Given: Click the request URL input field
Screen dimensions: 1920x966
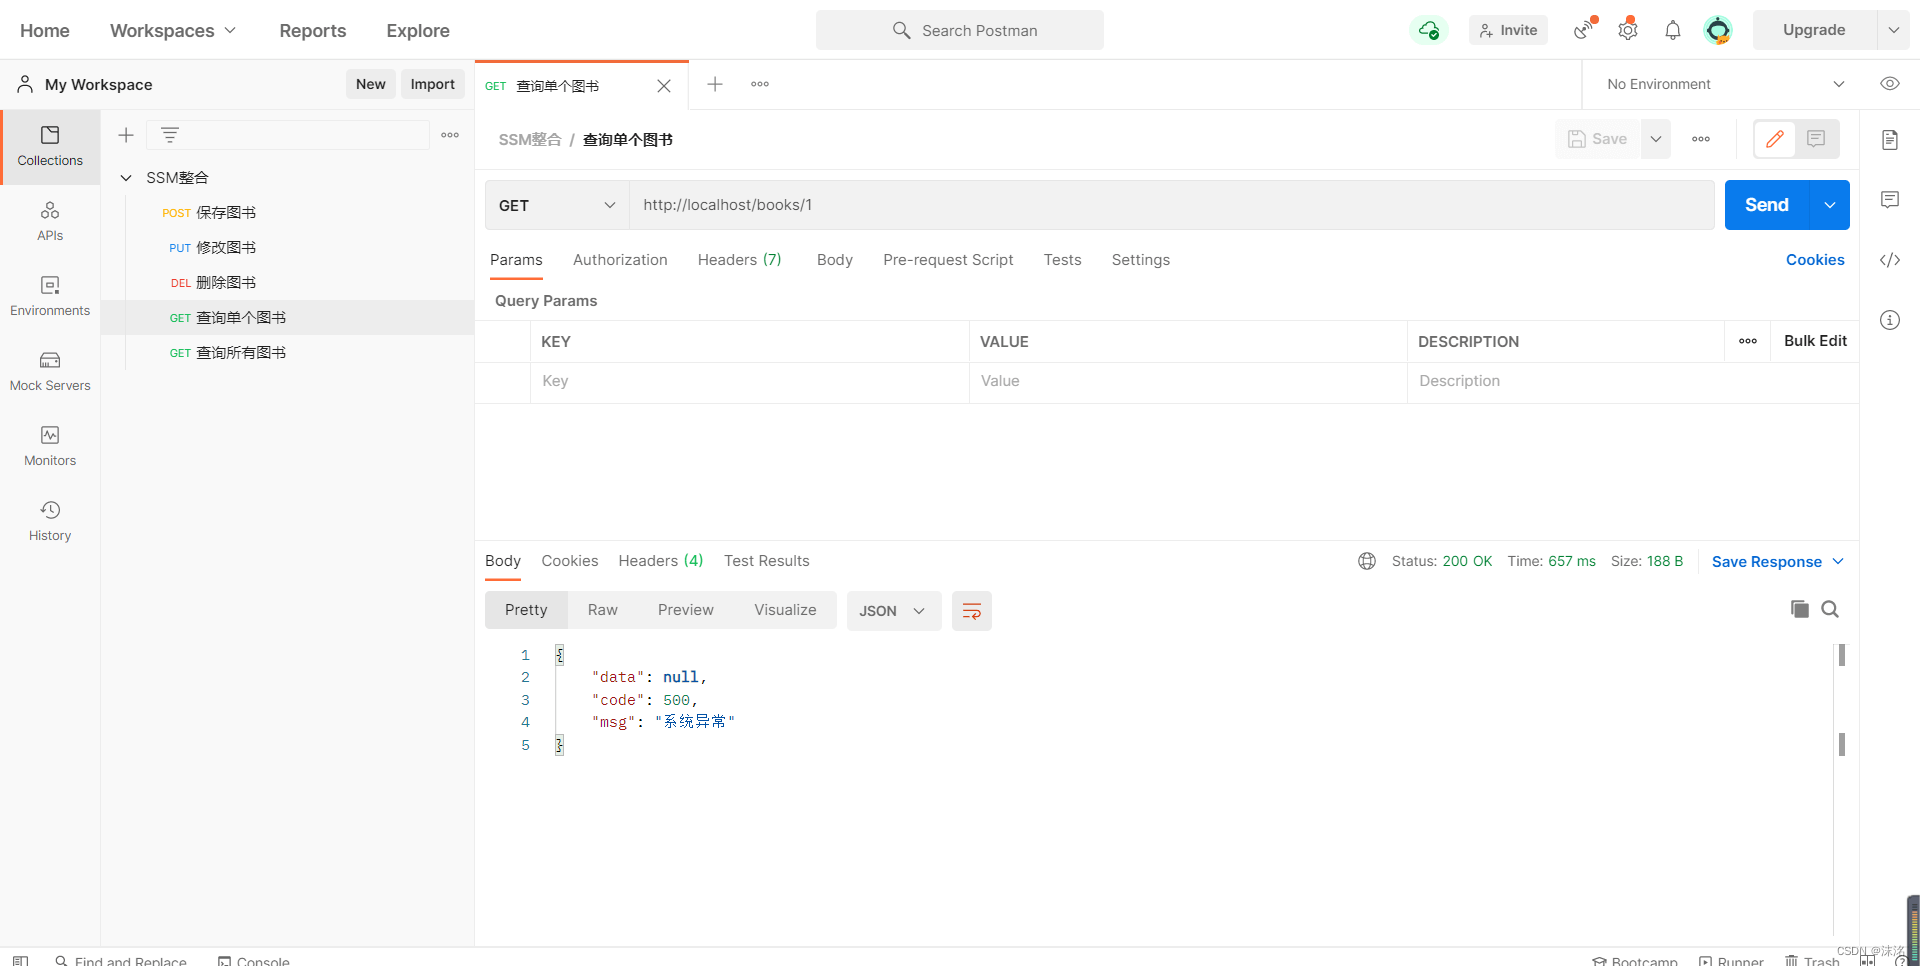Looking at the screenshot, I should click(x=1170, y=205).
